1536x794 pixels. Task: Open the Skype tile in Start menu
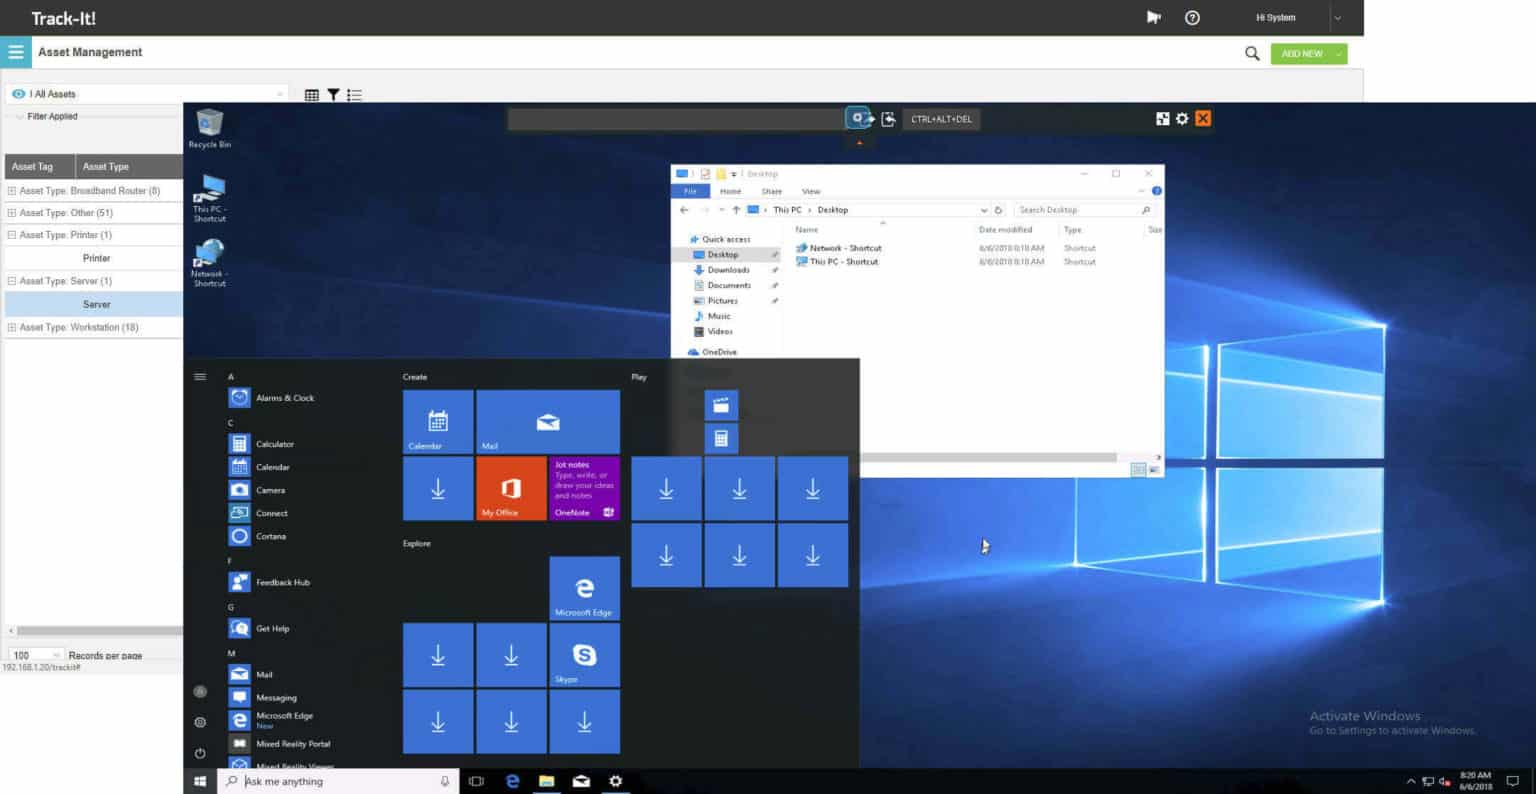click(x=584, y=655)
